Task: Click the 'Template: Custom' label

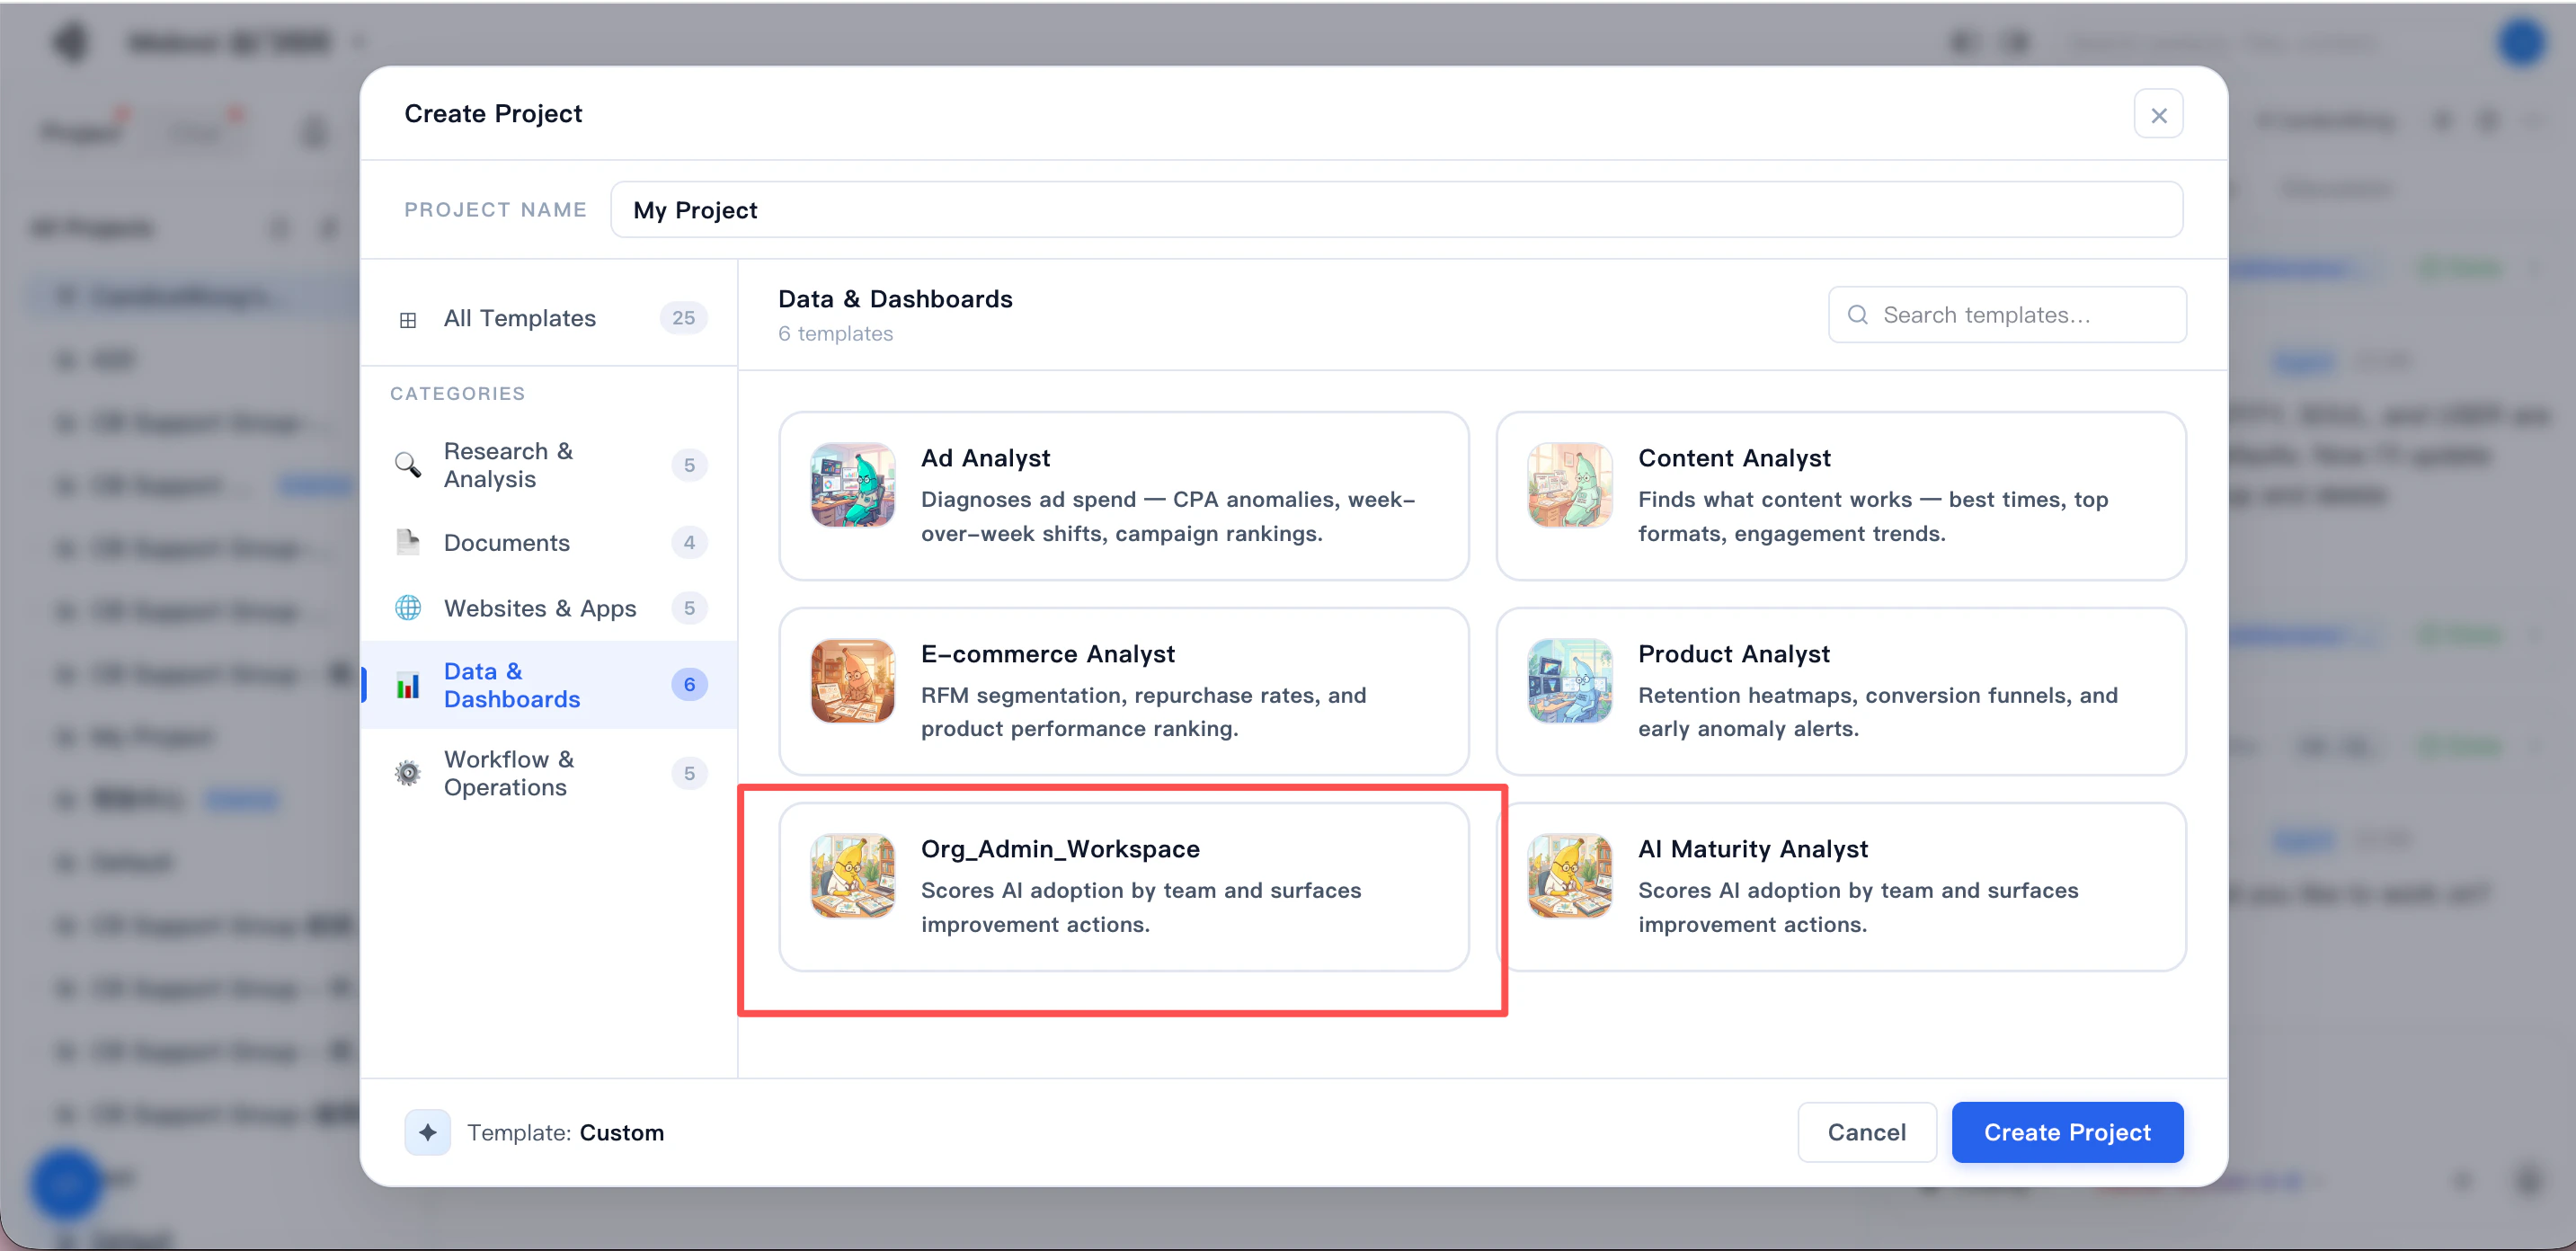Action: tap(565, 1133)
